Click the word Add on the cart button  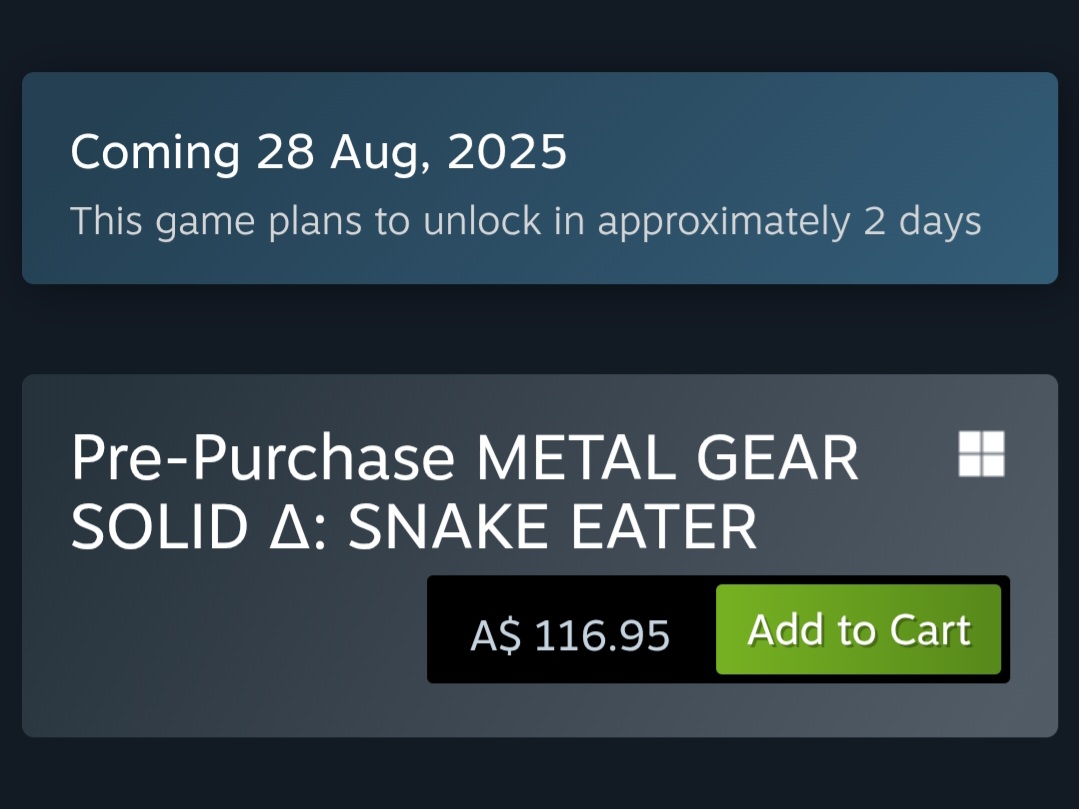click(786, 630)
